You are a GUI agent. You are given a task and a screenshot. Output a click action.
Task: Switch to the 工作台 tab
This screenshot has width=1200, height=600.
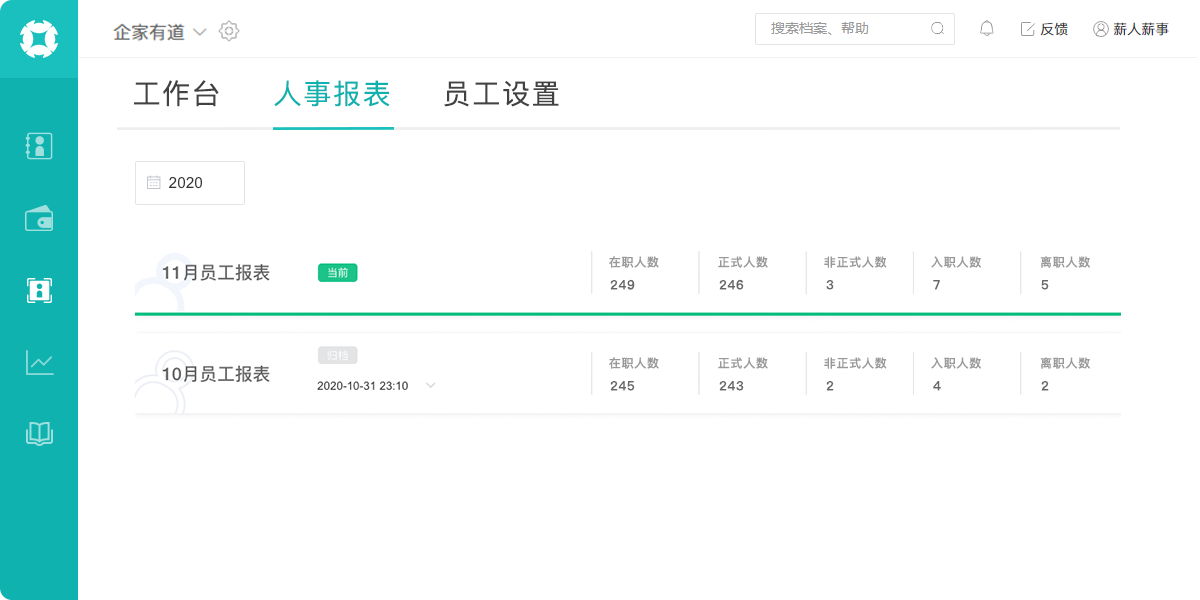point(176,94)
